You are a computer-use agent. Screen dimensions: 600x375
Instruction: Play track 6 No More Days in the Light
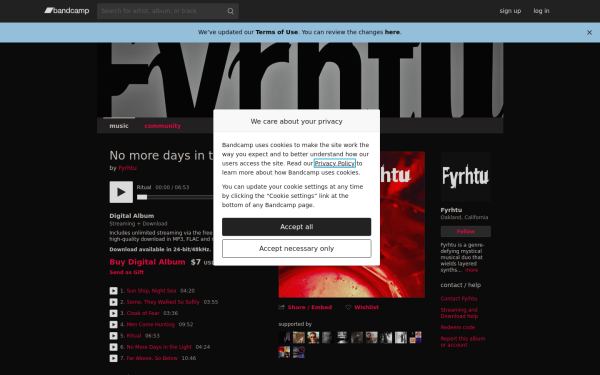[x=113, y=347]
